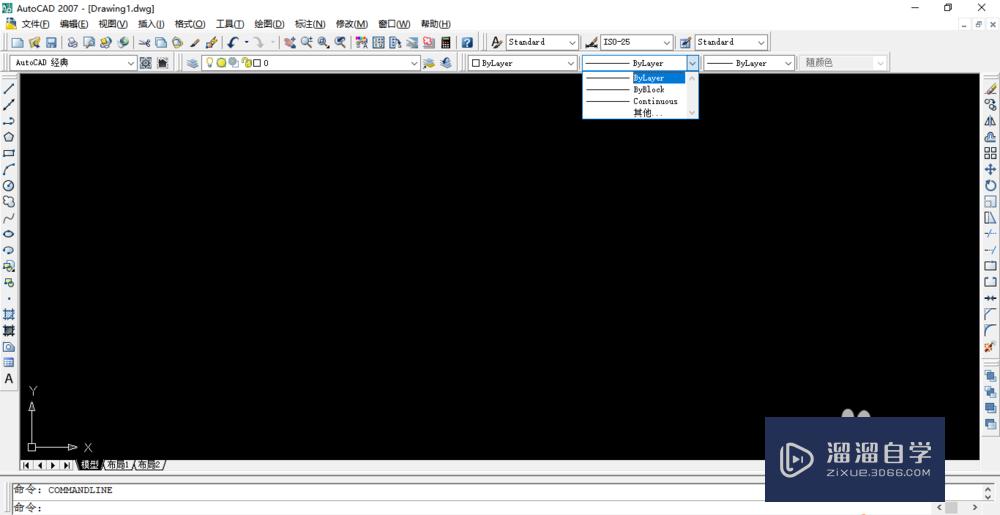Open Layer Properties Manager icon

(x=192, y=63)
